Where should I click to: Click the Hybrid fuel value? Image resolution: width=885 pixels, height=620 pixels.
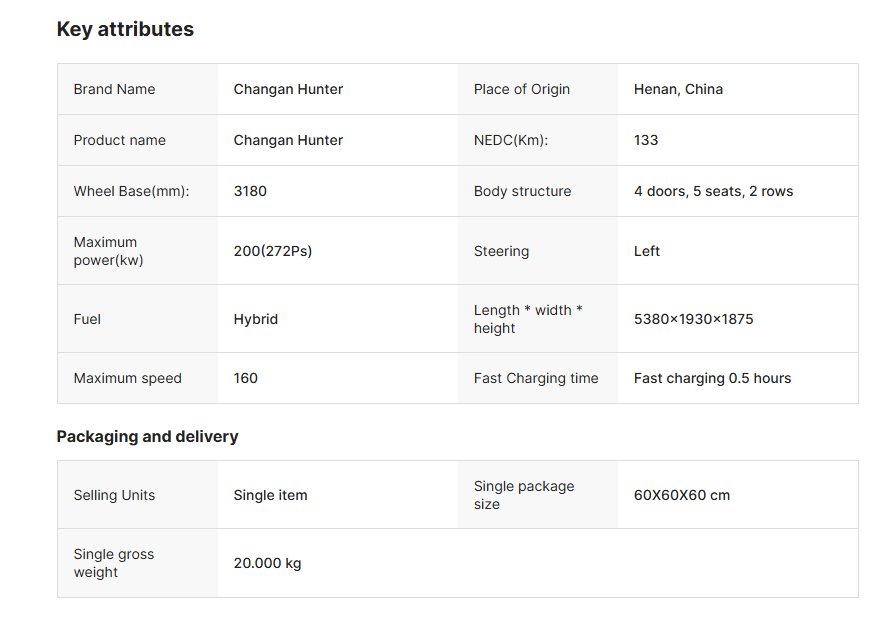(254, 319)
